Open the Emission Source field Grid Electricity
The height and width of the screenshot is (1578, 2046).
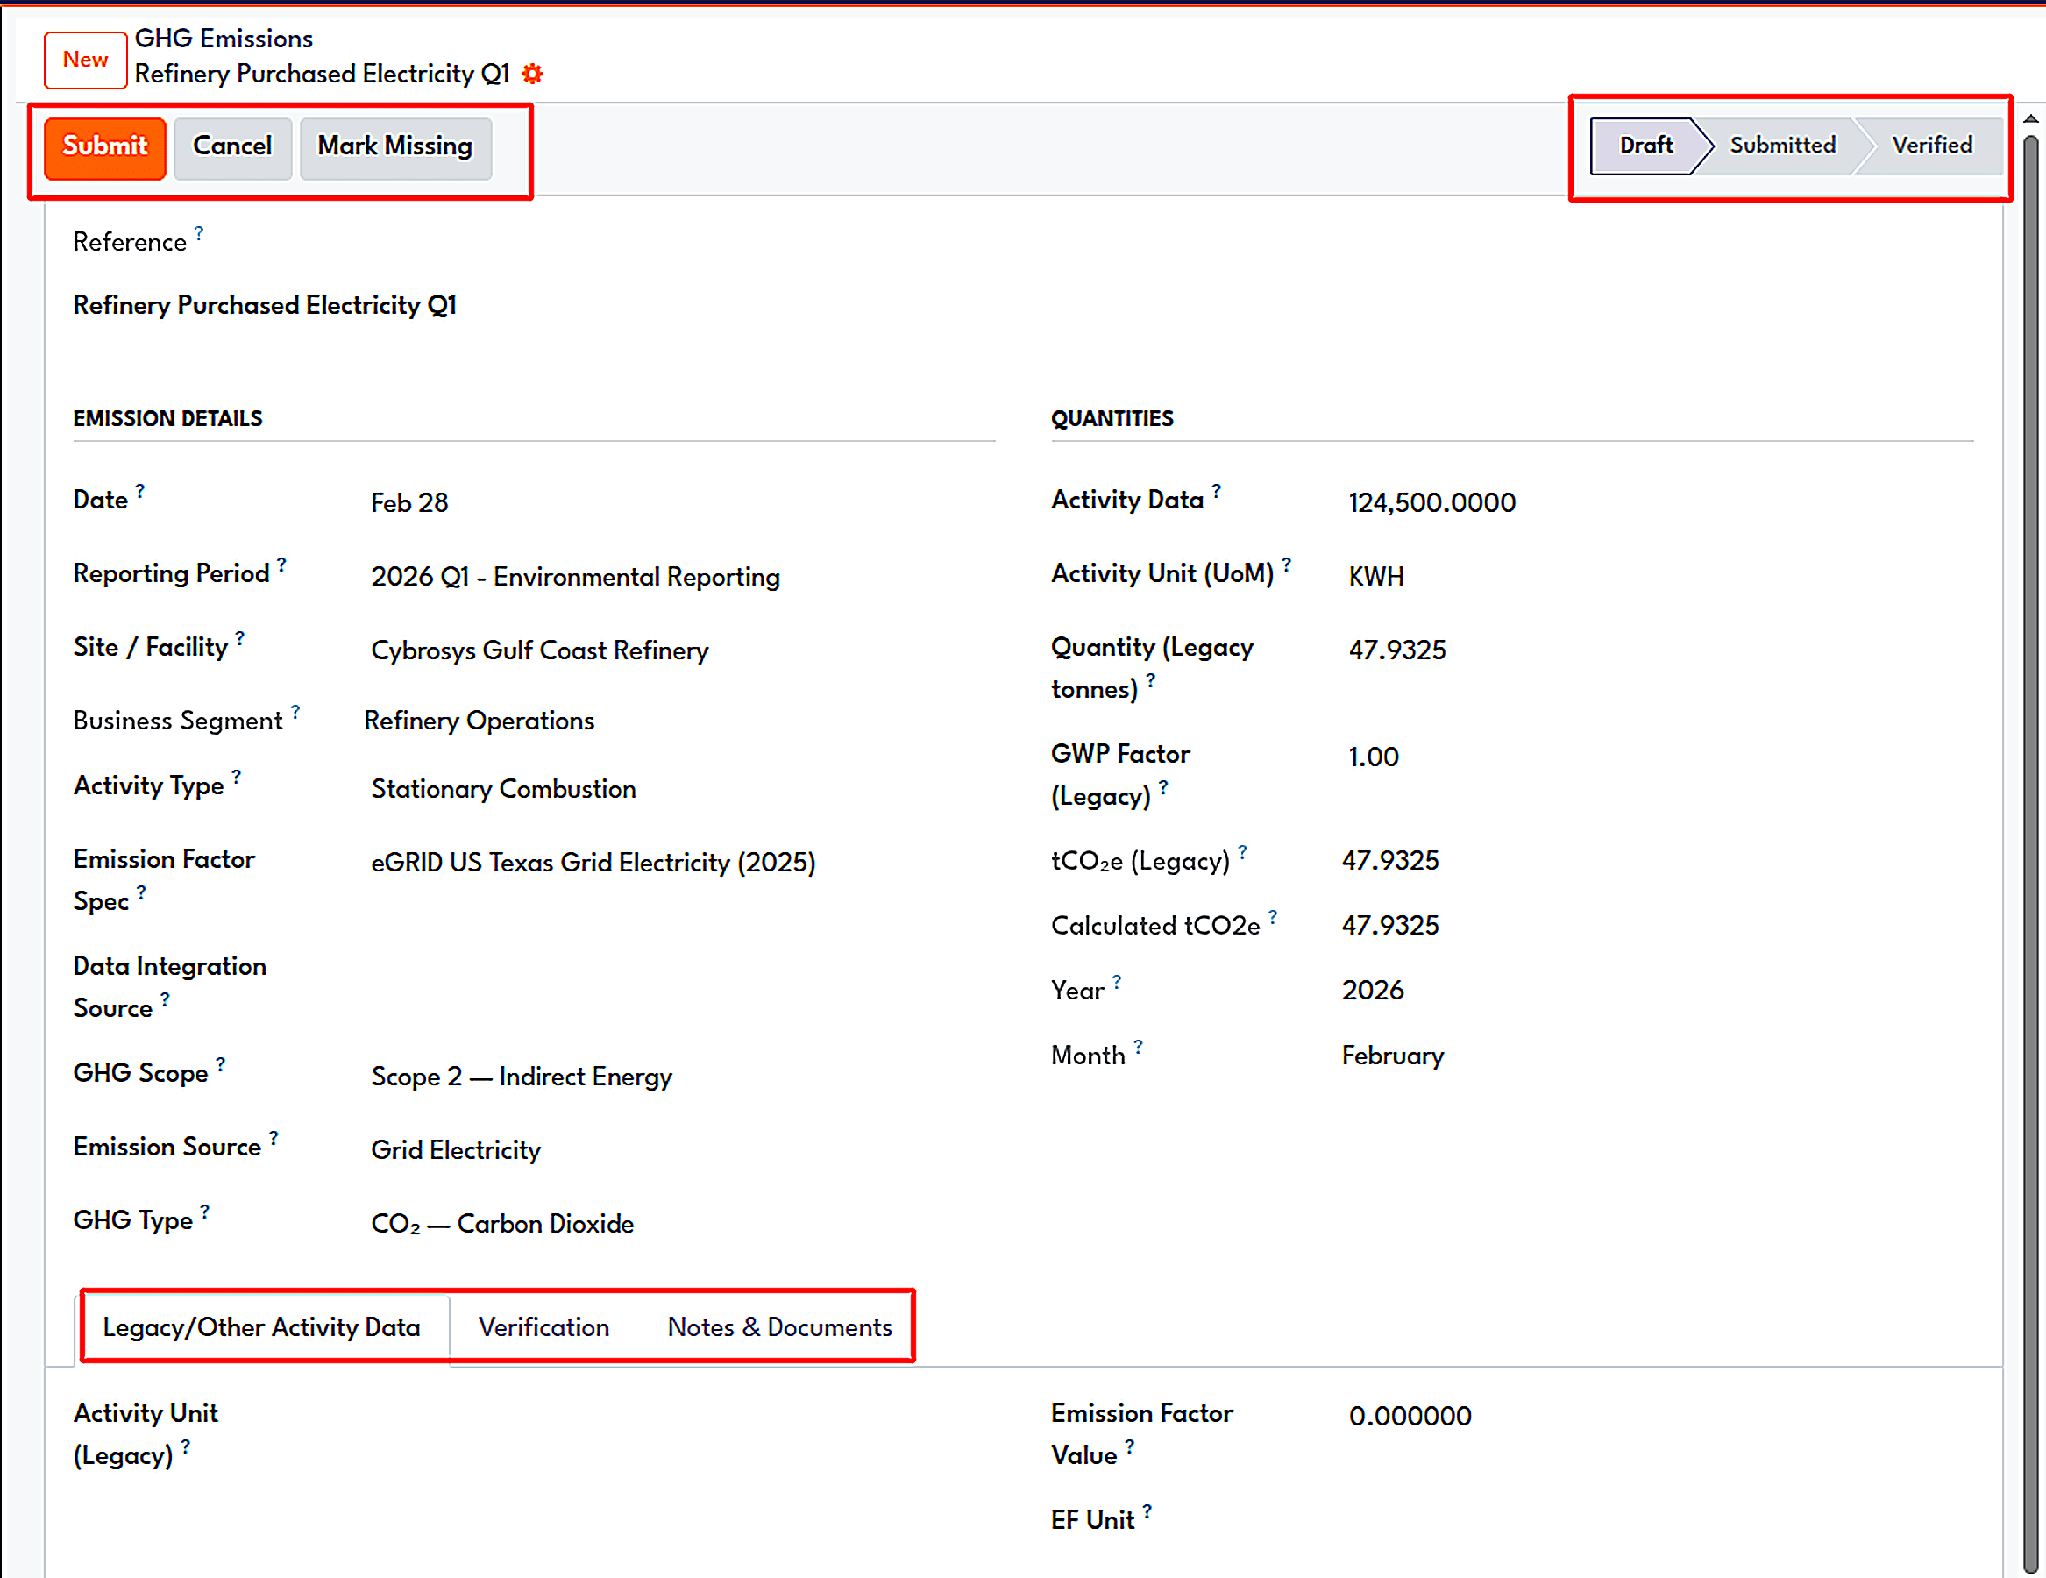[x=456, y=1151]
